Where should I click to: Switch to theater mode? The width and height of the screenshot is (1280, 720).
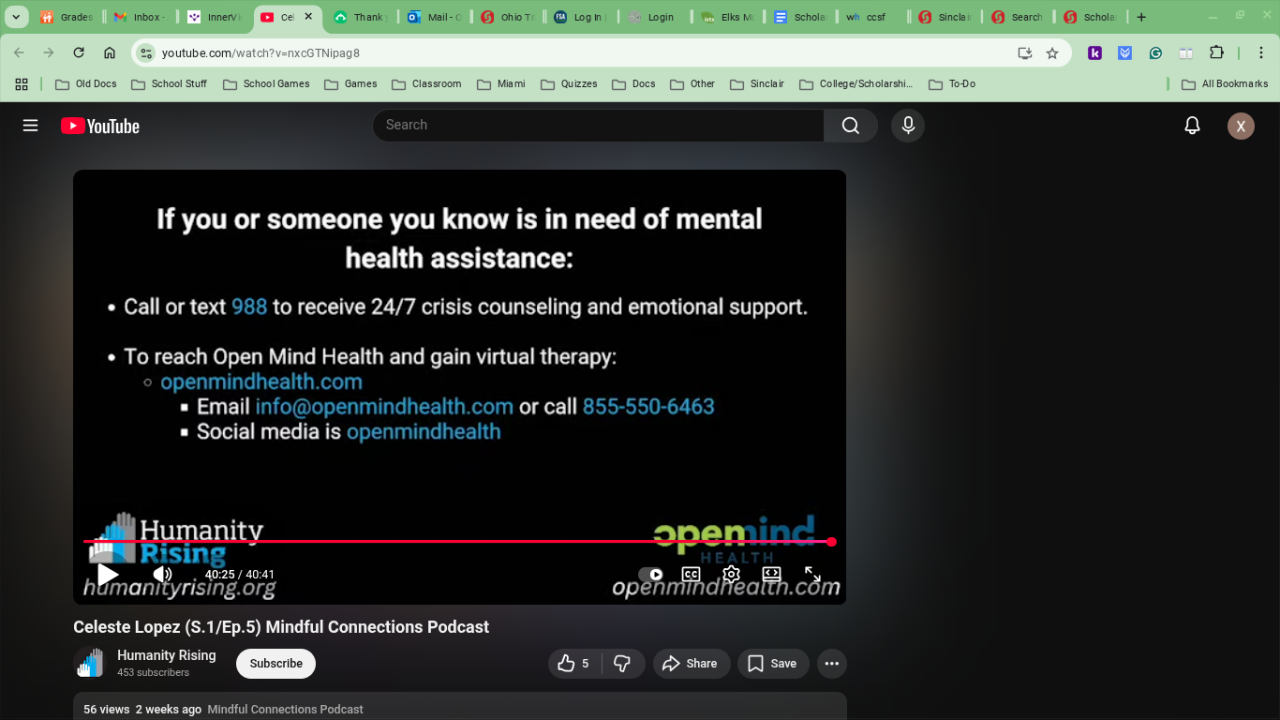(x=771, y=574)
